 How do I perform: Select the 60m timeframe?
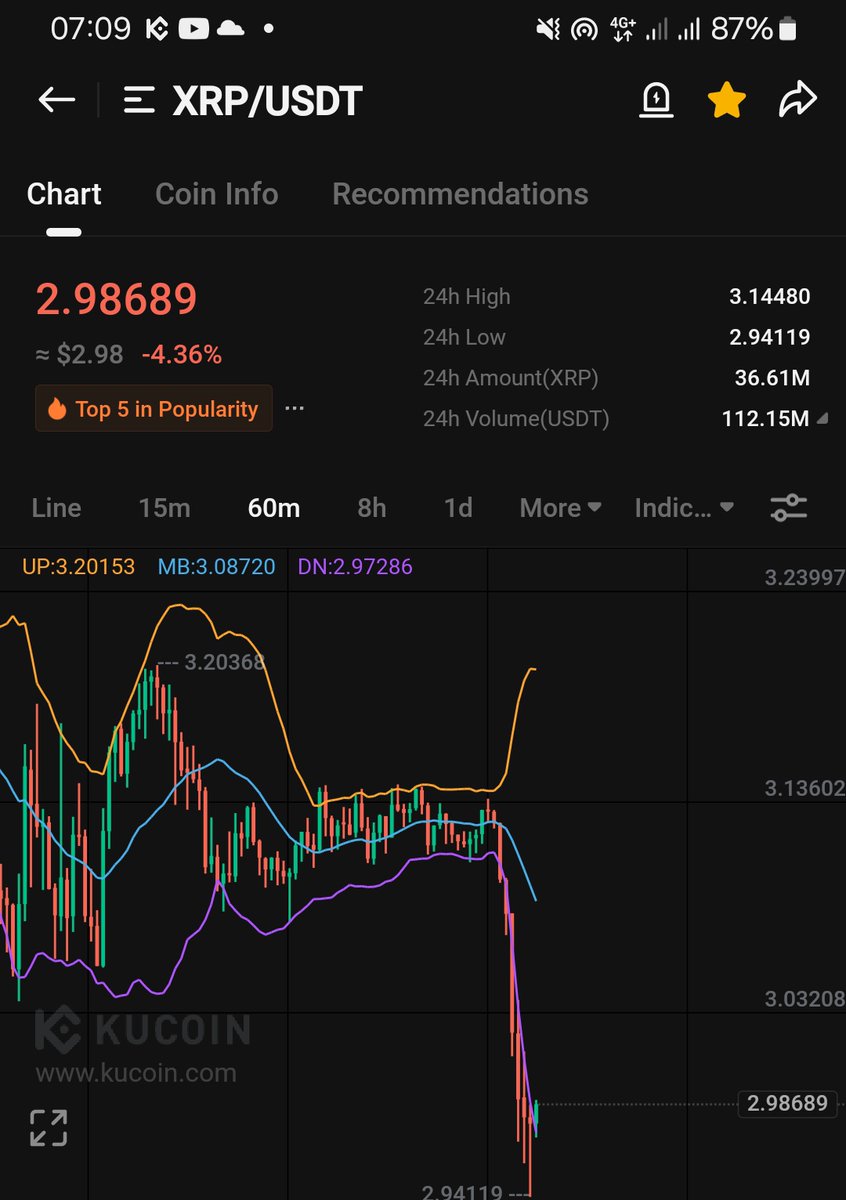pyautogui.click(x=274, y=508)
